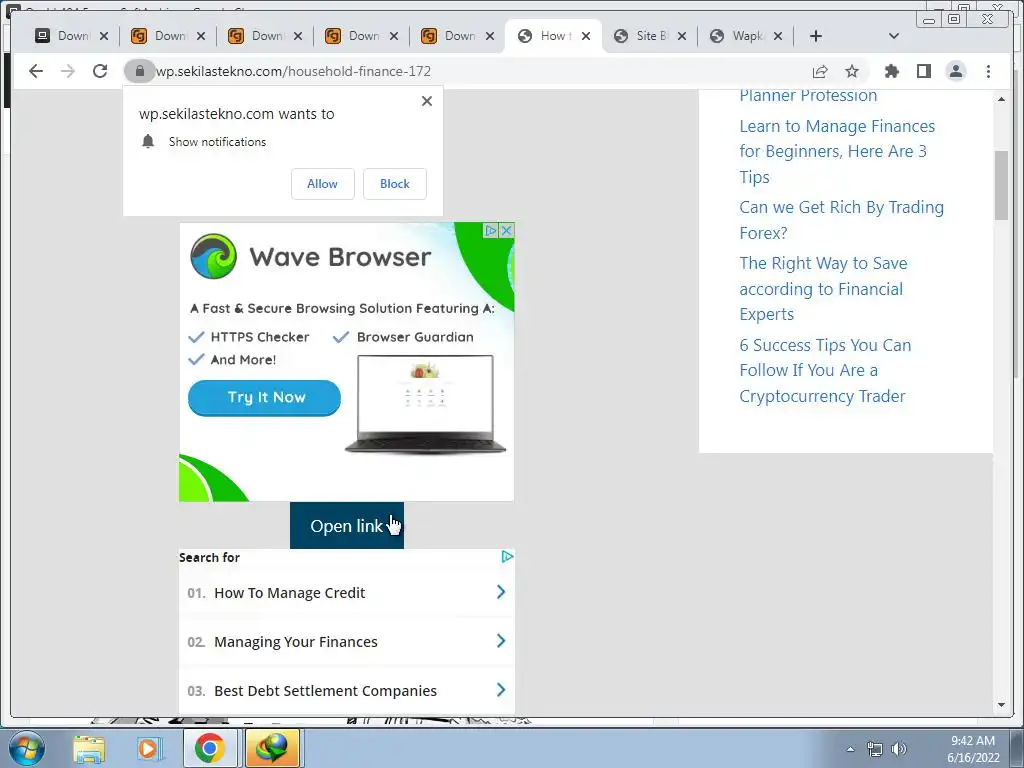Click the page scroll down arrow
Image resolution: width=1024 pixels, height=768 pixels.
[x=1001, y=705]
